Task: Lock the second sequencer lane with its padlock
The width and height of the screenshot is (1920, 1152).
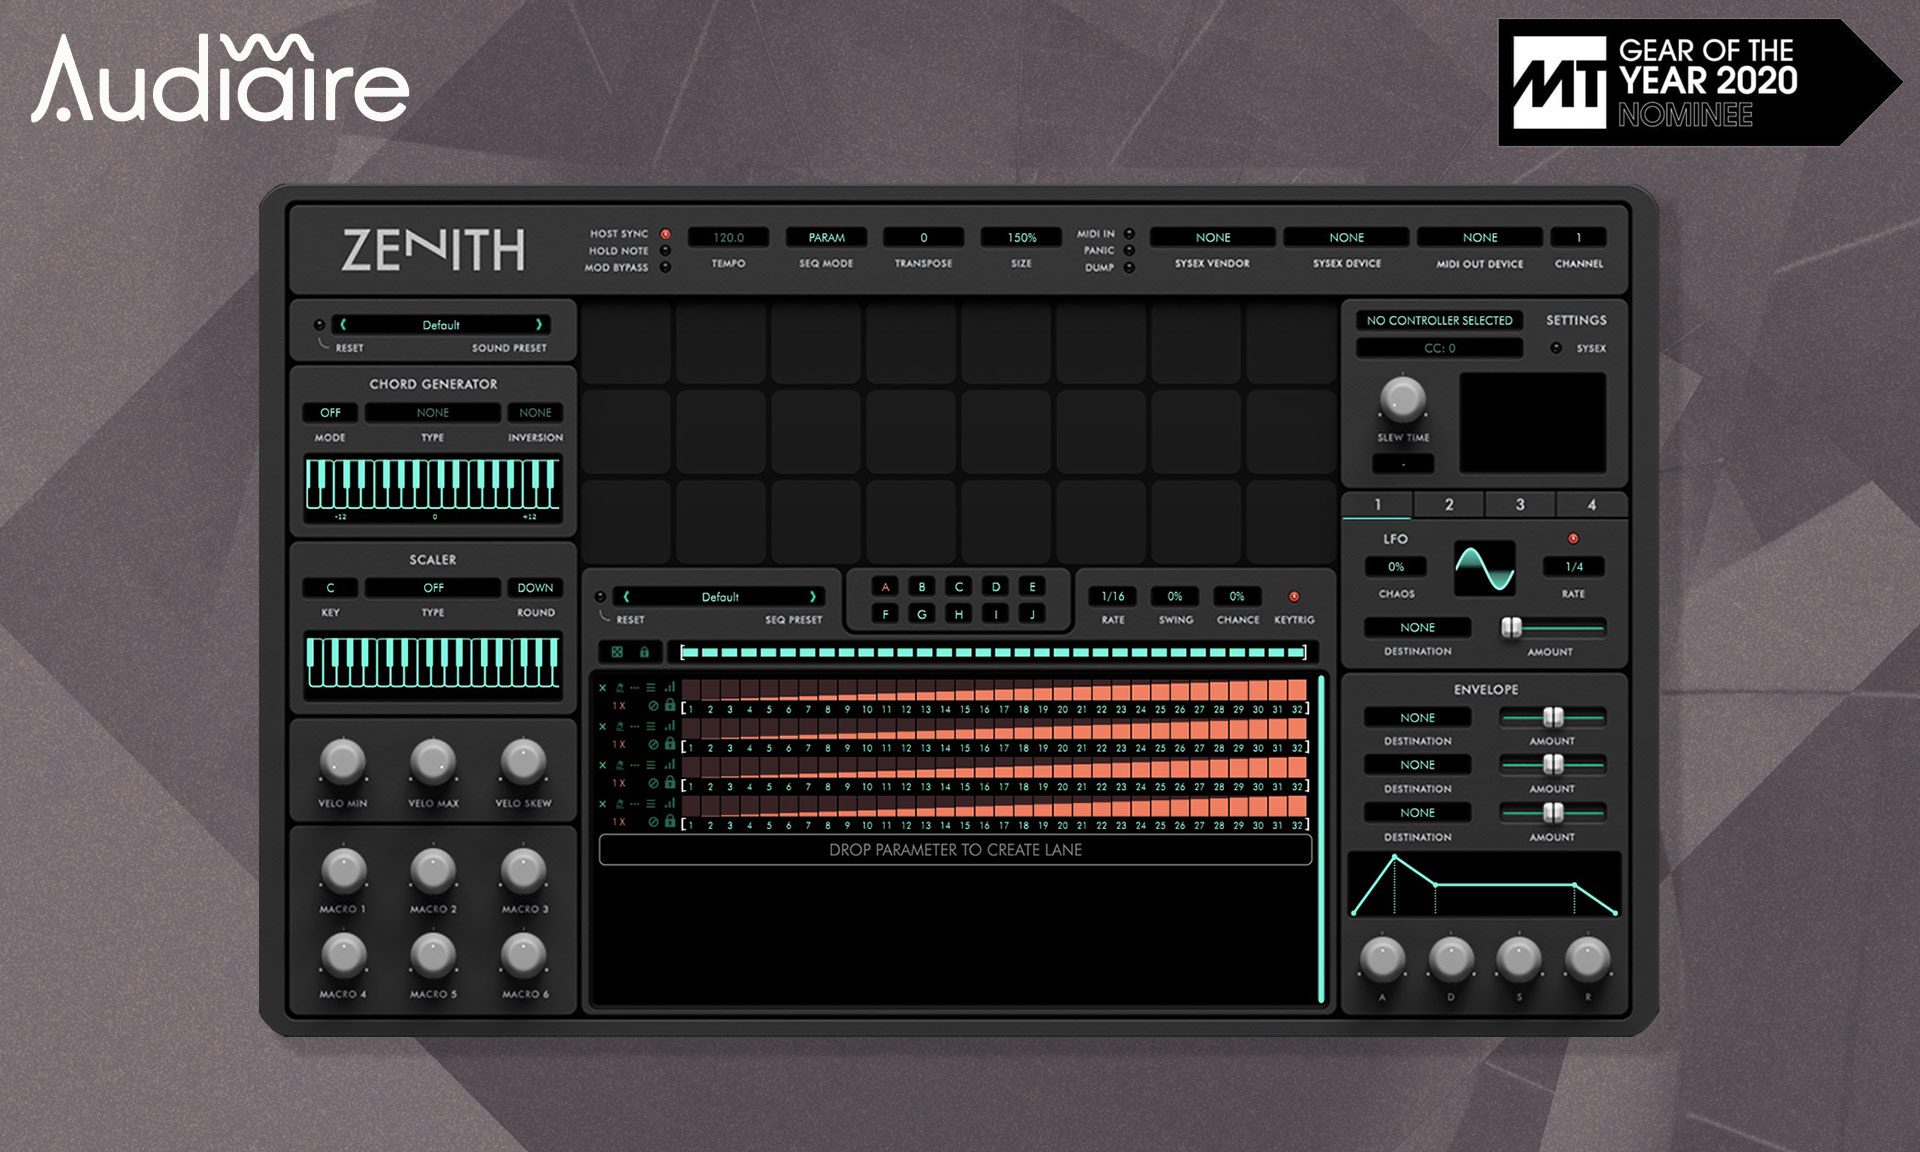Action: [670, 744]
